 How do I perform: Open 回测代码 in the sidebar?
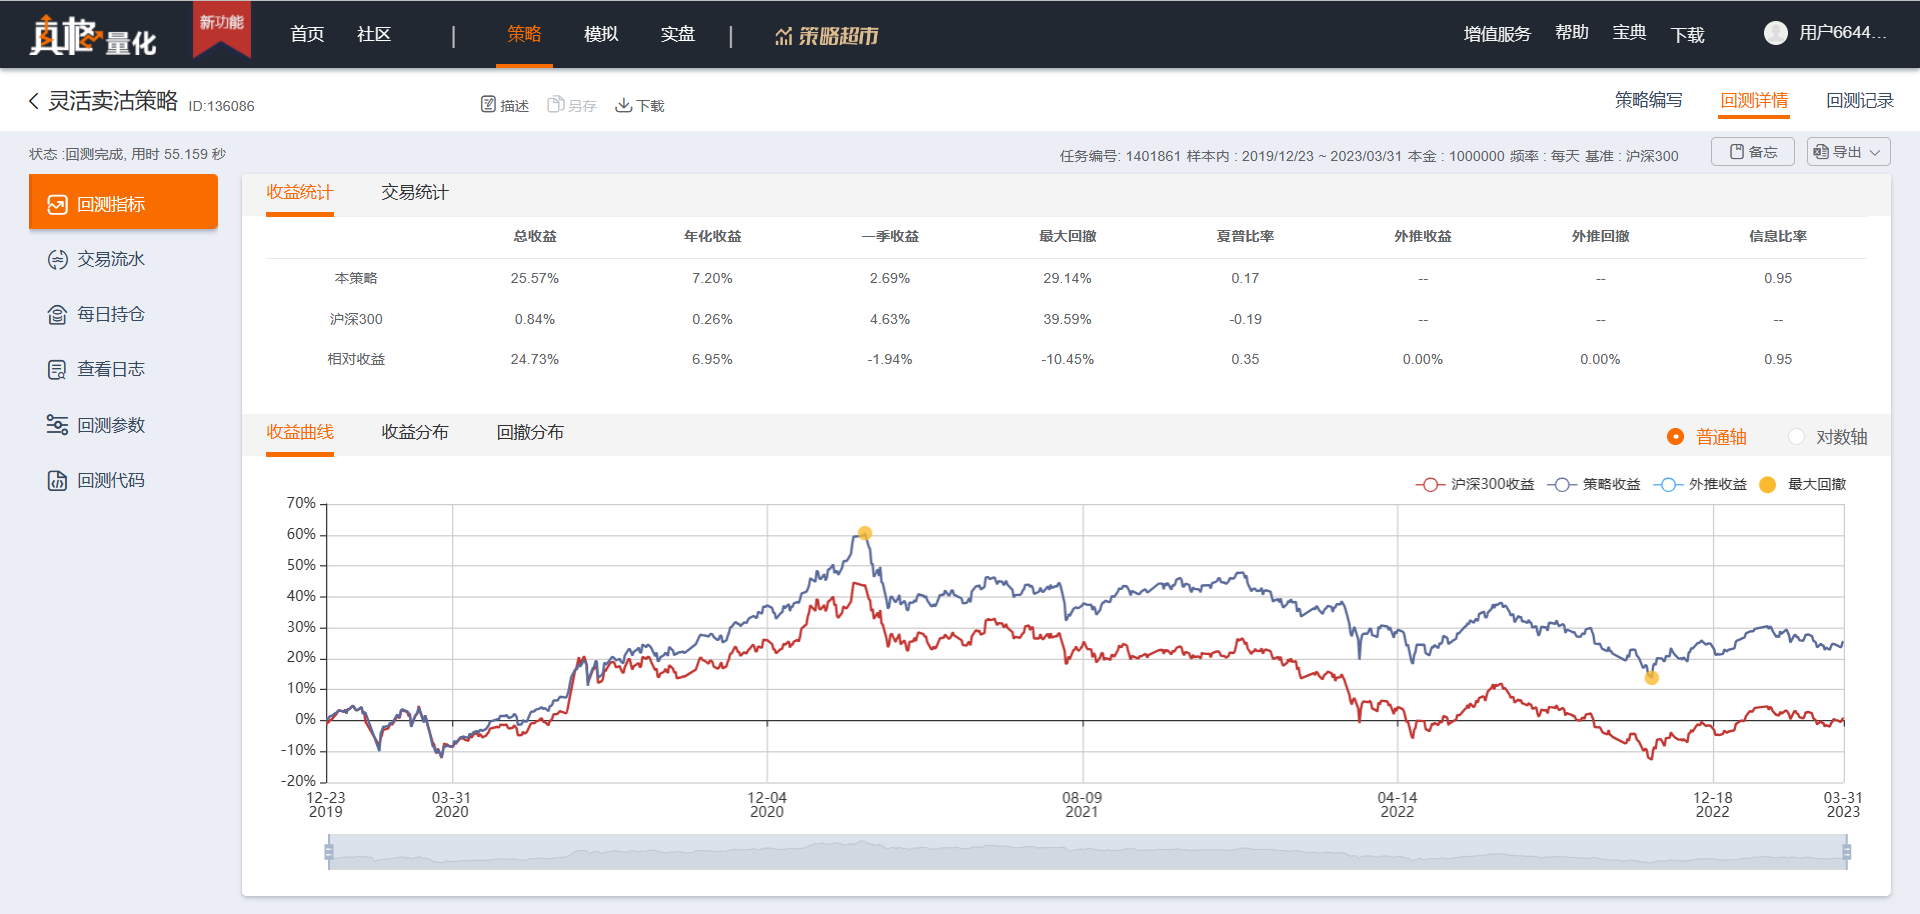(x=110, y=481)
